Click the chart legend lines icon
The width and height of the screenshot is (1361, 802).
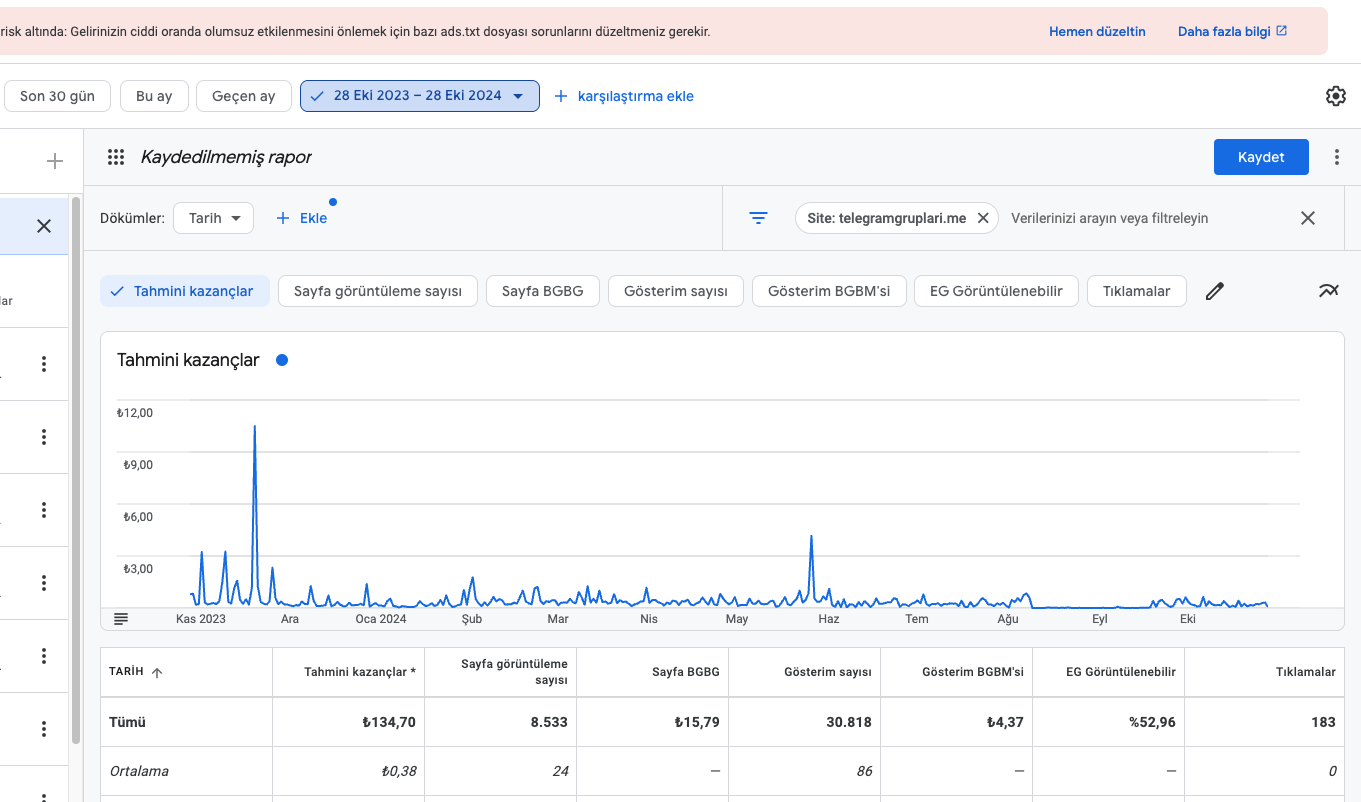click(x=121, y=619)
